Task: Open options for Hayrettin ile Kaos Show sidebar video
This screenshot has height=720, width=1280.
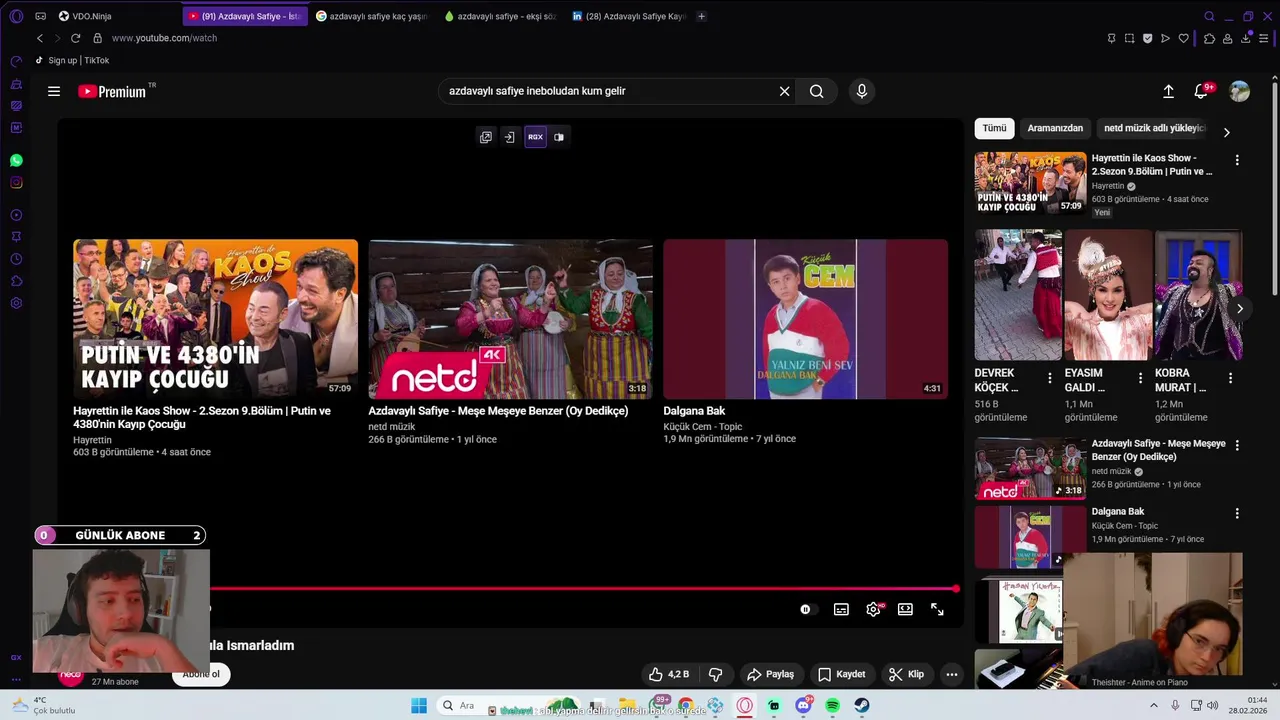Action: coord(1237,160)
